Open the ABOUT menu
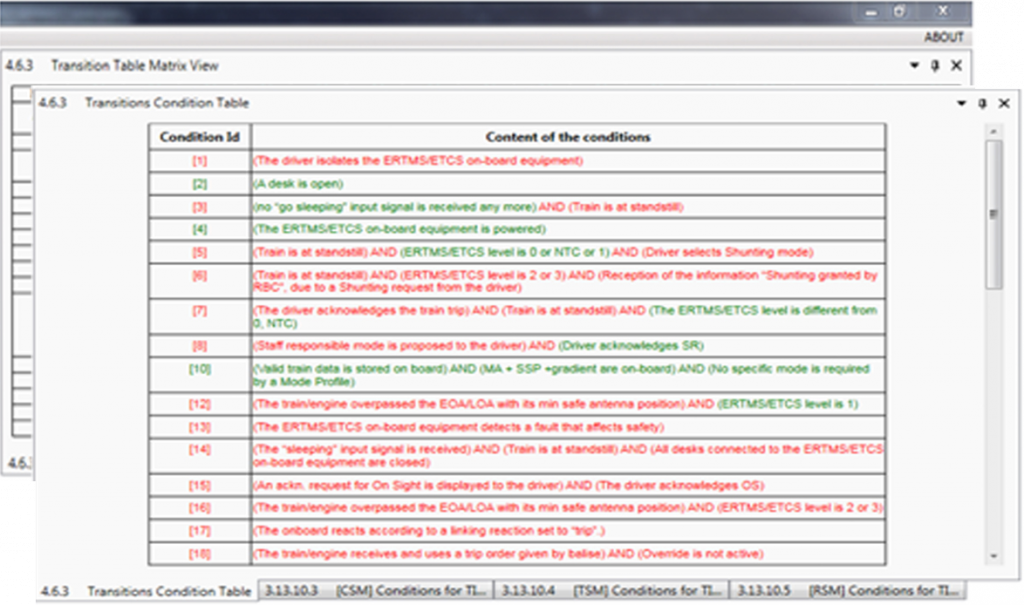The image size is (1024, 605). 943,37
